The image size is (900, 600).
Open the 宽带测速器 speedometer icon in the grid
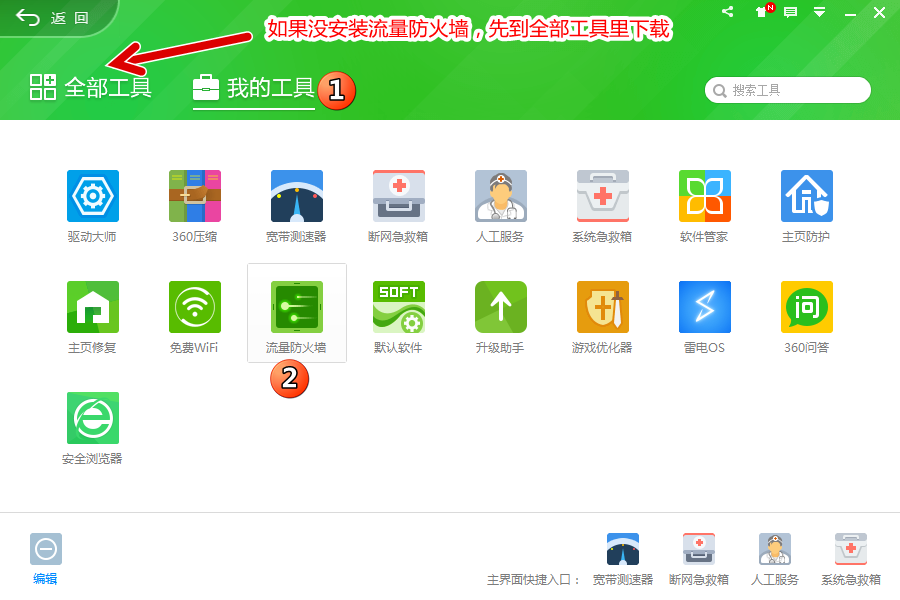pos(297,196)
